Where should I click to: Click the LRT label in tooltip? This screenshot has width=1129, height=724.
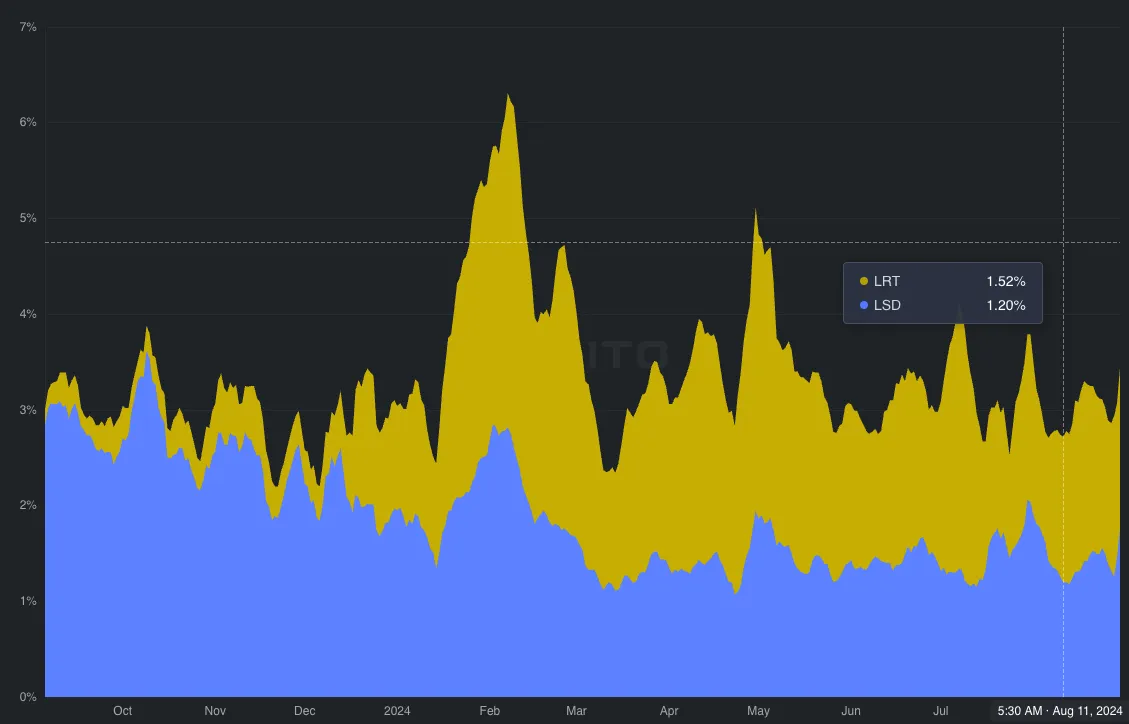(886, 282)
